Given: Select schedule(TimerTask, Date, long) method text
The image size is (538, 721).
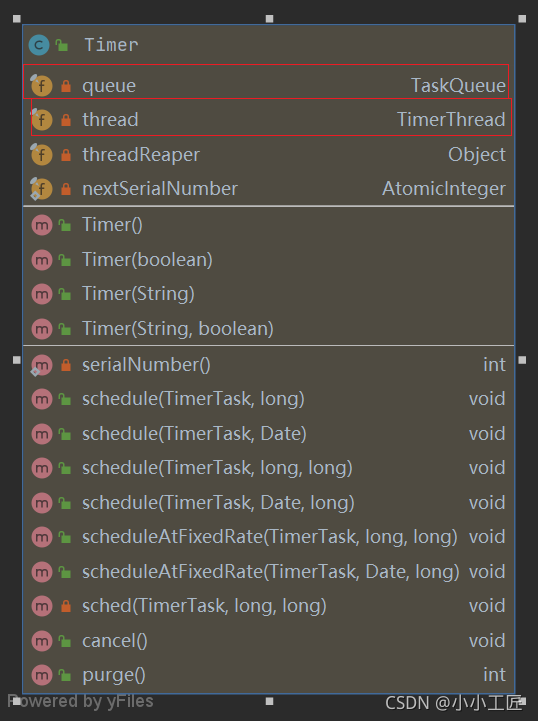Looking at the screenshot, I should click(218, 503).
